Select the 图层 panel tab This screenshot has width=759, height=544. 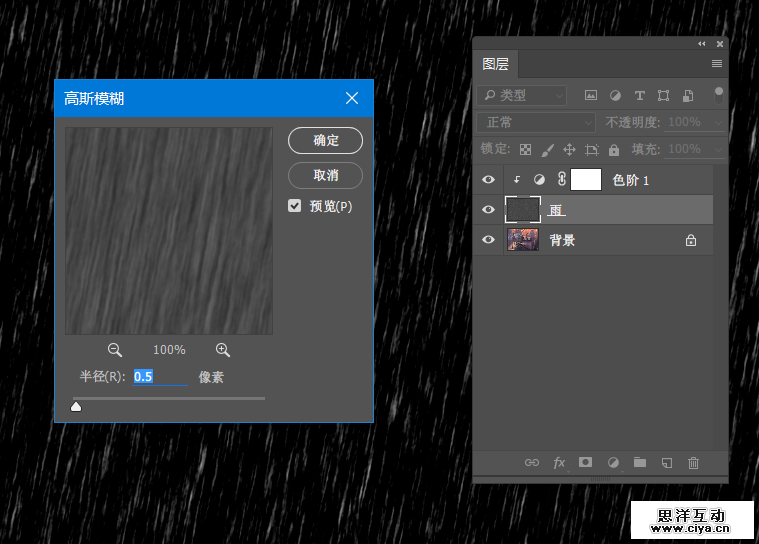(496, 64)
